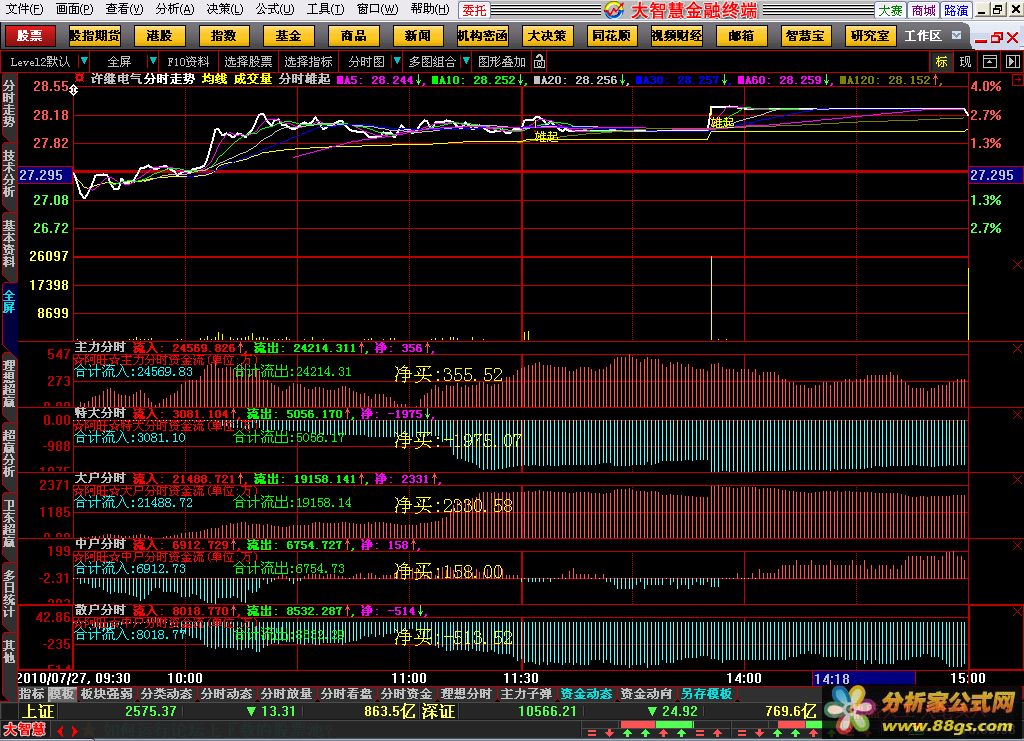This screenshot has height=741, width=1024.
Task: Click the 标 indicator toggle button
Action: pos(941,61)
